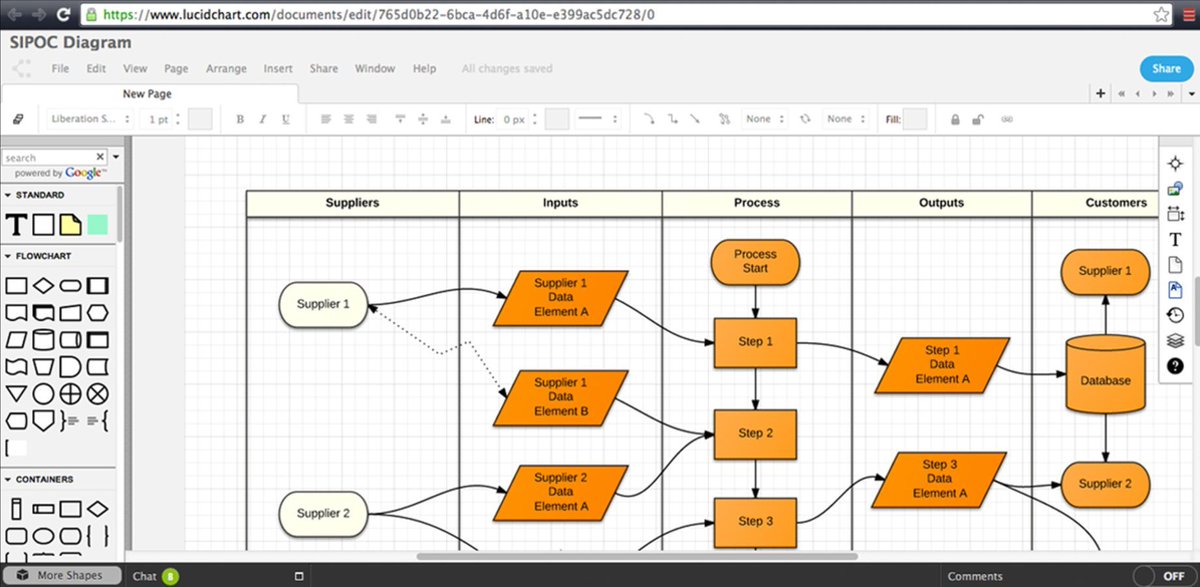The width and height of the screenshot is (1200, 587).
Task: Click the blue Share button
Action: pos(1165,68)
